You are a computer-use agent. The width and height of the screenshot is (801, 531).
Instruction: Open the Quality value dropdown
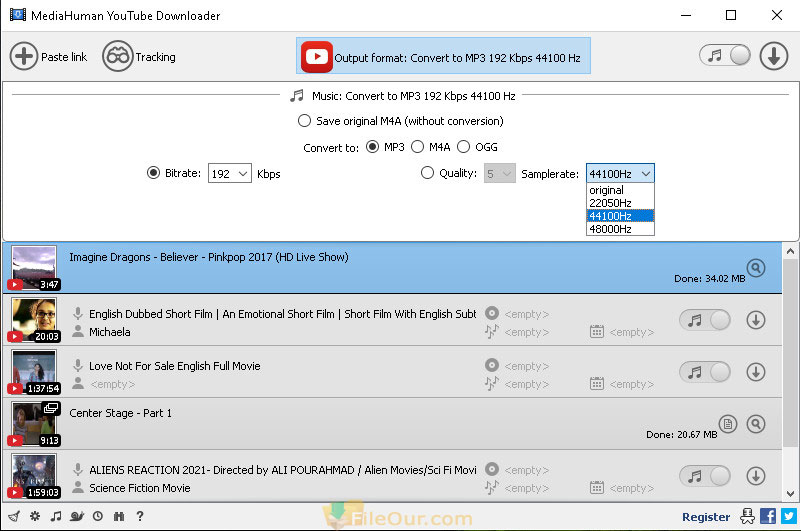click(500, 174)
